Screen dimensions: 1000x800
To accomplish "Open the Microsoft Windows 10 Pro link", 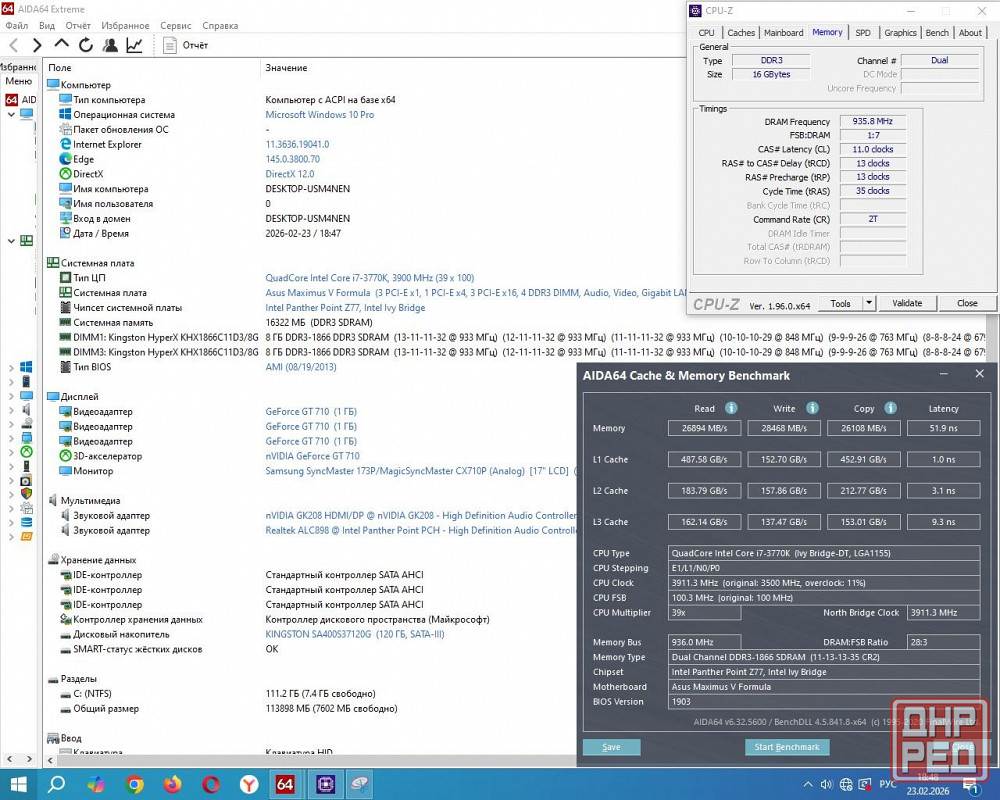I will click(320, 115).
